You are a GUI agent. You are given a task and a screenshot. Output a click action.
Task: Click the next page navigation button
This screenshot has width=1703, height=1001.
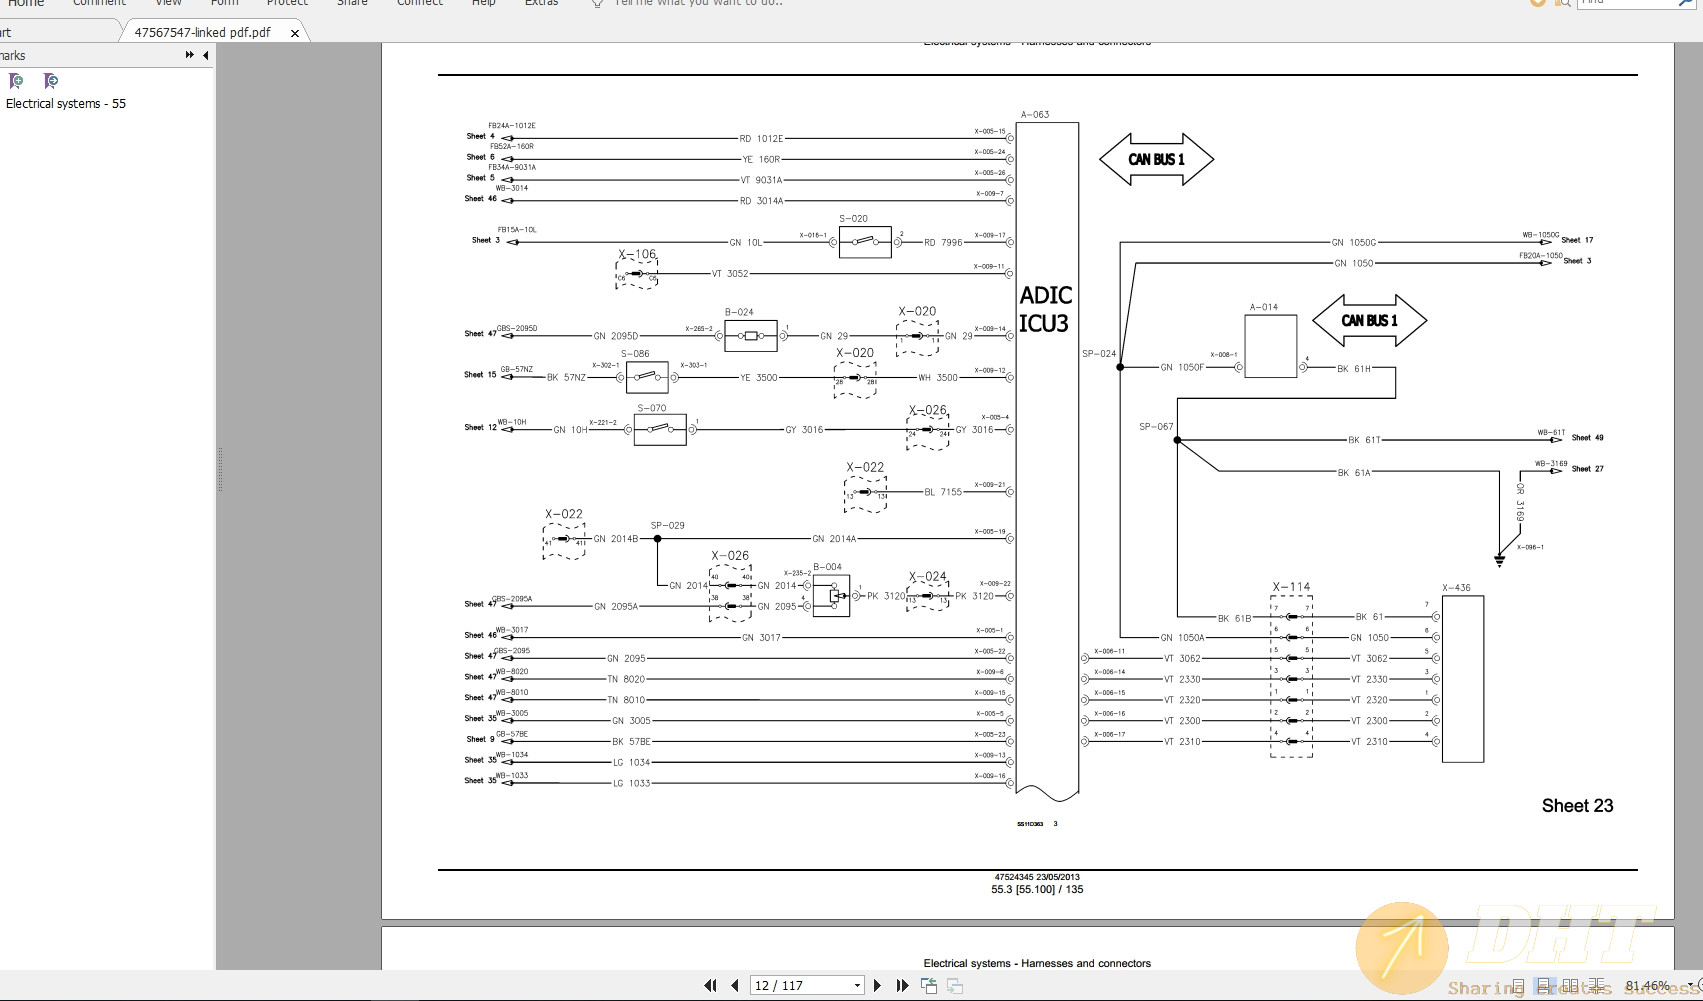pos(876,985)
